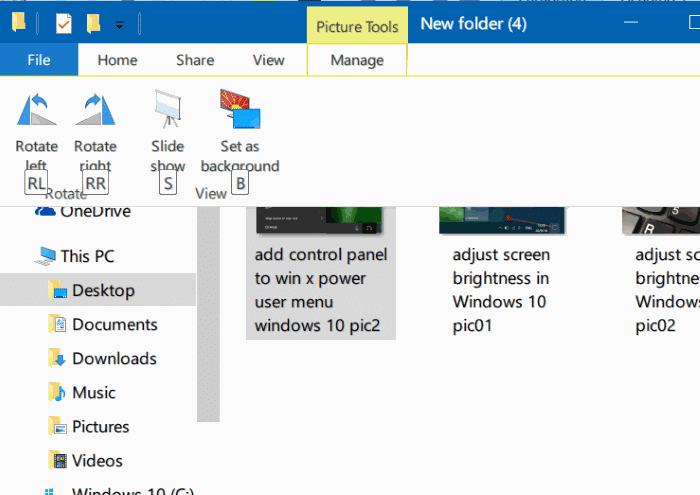The height and width of the screenshot is (495, 700).
Task: Select OneDrive in the navigation pane
Action: pos(95,212)
